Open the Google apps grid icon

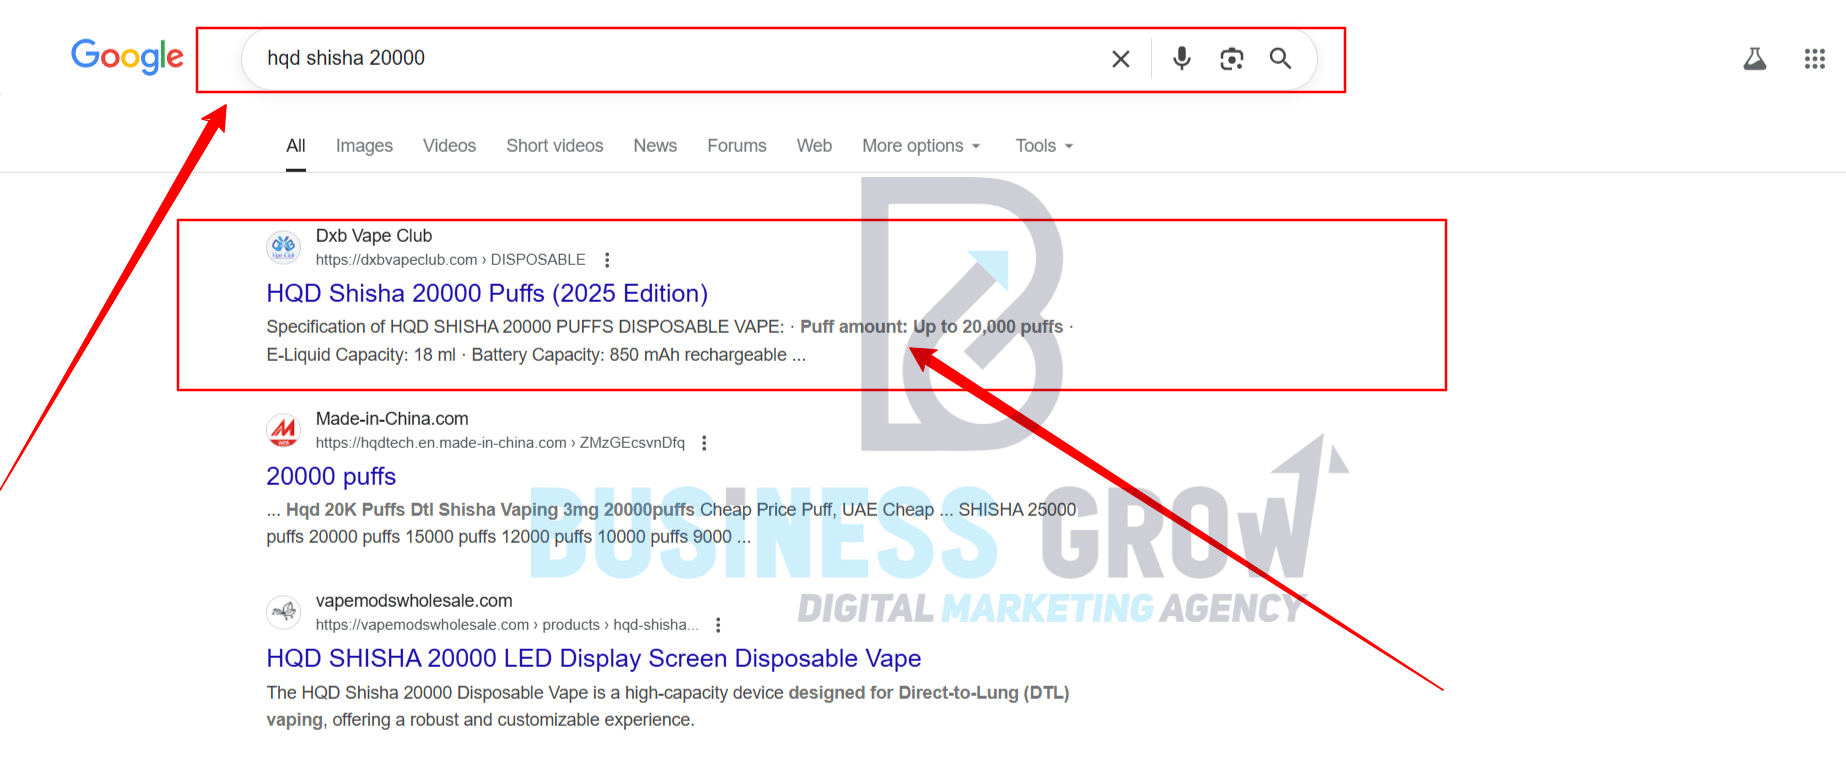pos(1815,59)
